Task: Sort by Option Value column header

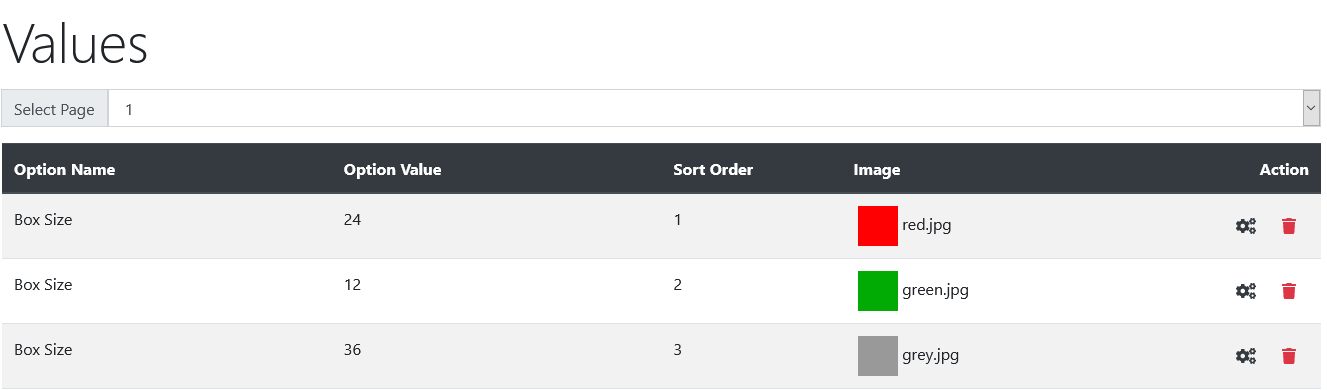Action: coord(393,170)
